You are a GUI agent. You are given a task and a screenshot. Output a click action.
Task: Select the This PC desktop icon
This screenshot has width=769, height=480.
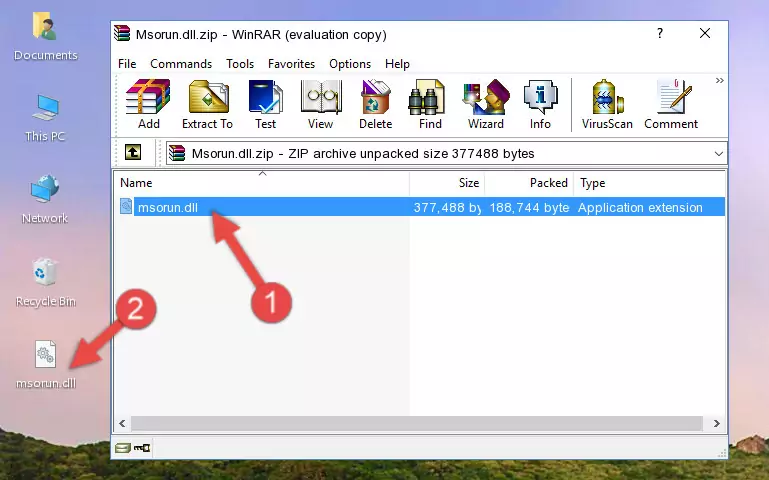coord(45,118)
